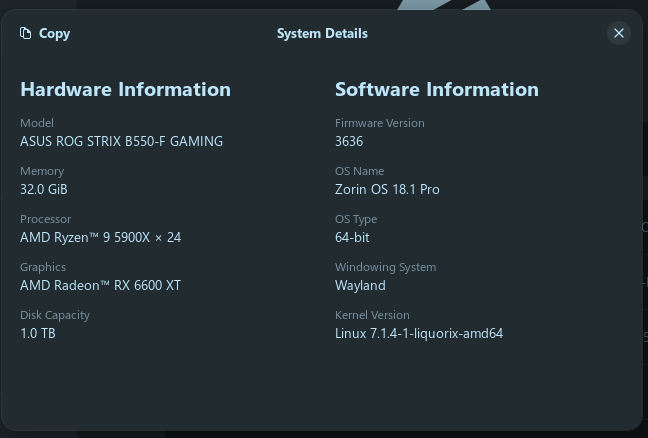Select the System Details title
Image resolution: width=648 pixels, height=438 pixels.
click(x=322, y=33)
